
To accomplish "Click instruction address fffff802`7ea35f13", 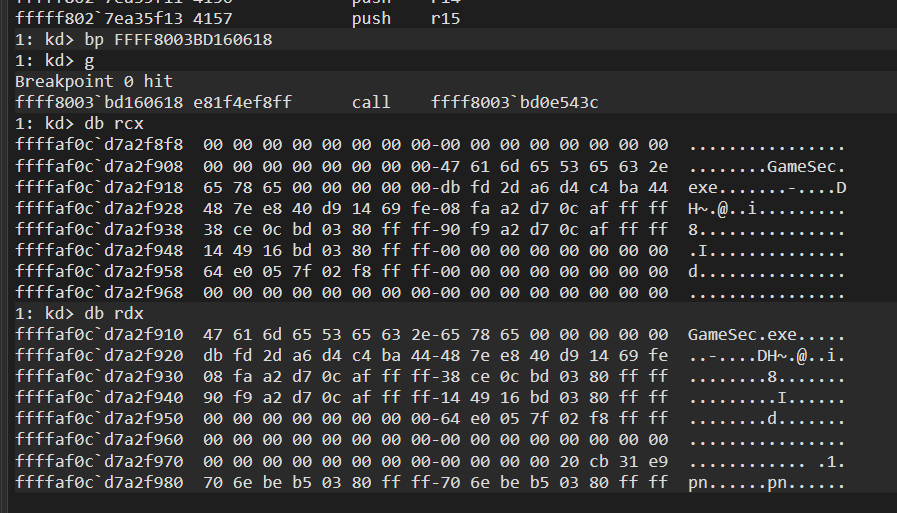I will pos(98,19).
